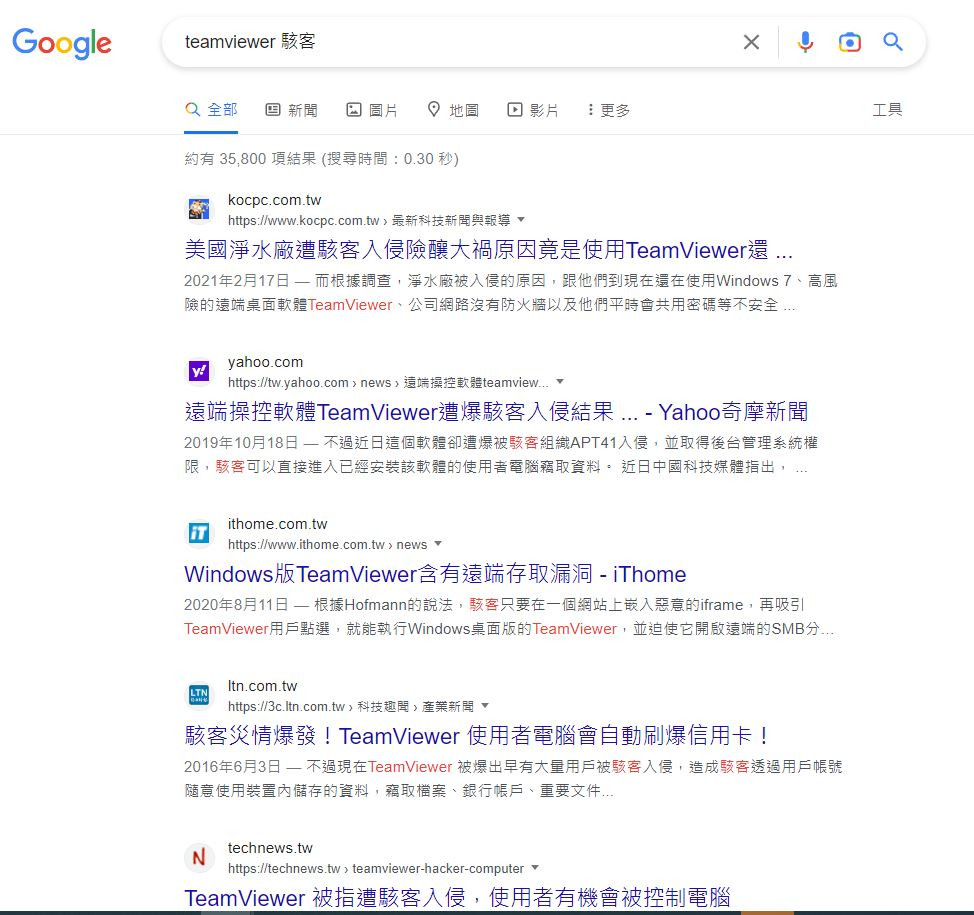Screen dimensions: 974x915
Task: Click the iThome favicon icon
Action: pos(199,533)
